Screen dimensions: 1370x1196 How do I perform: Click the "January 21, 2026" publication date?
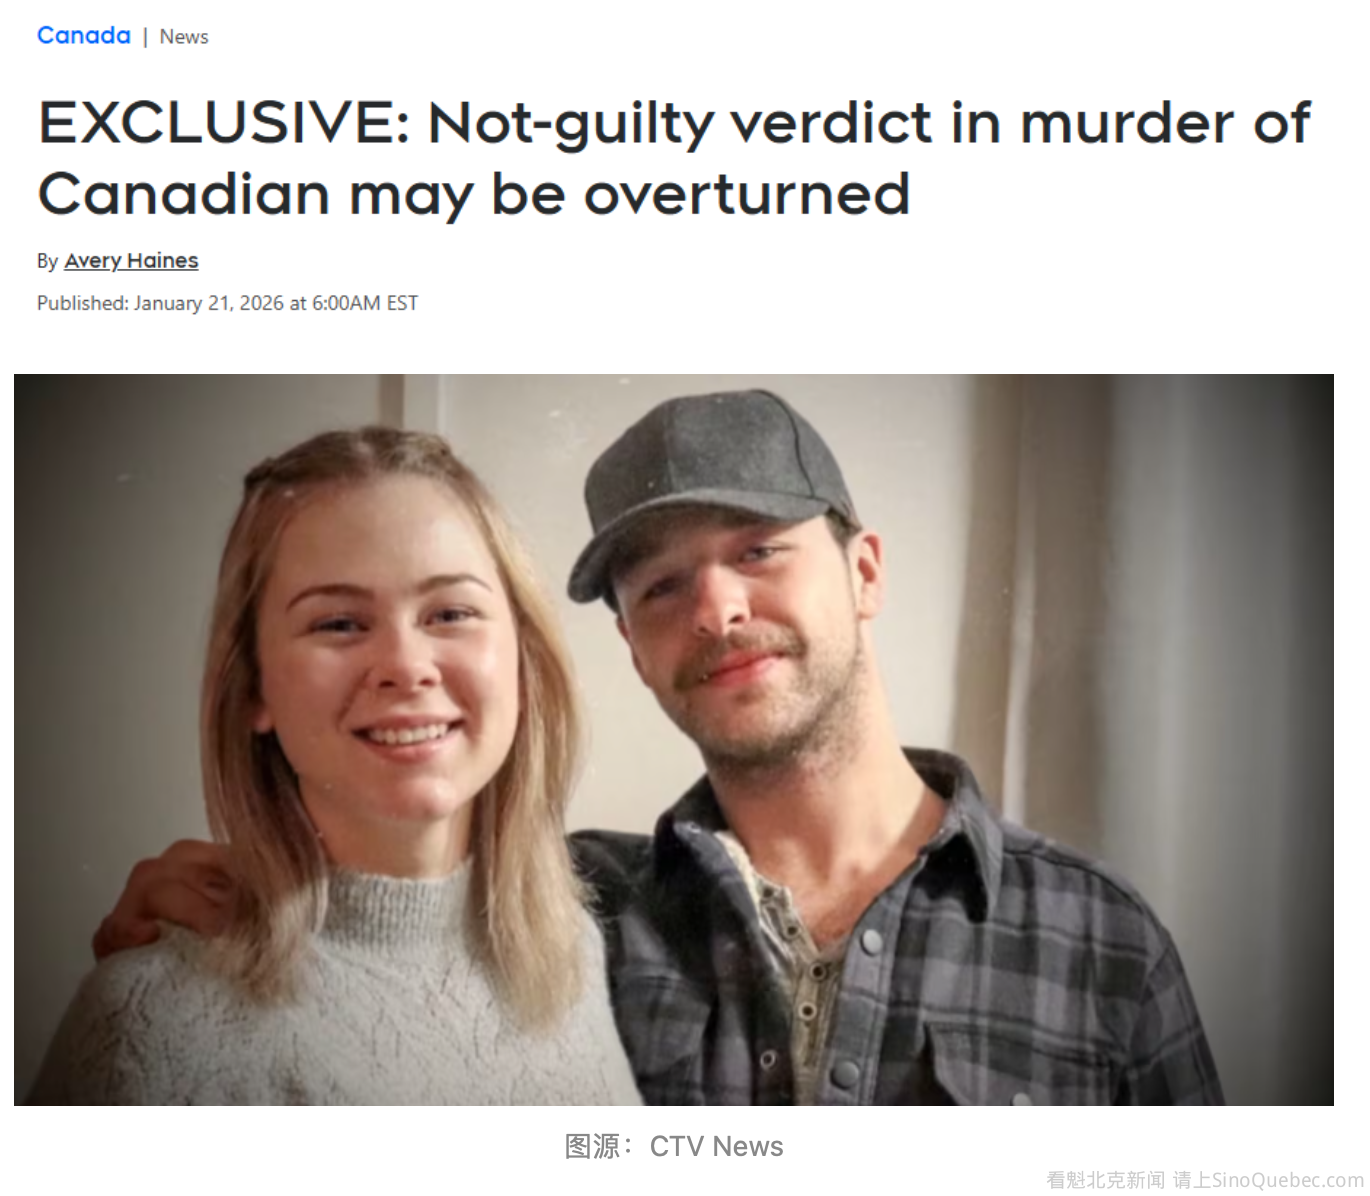click(209, 303)
